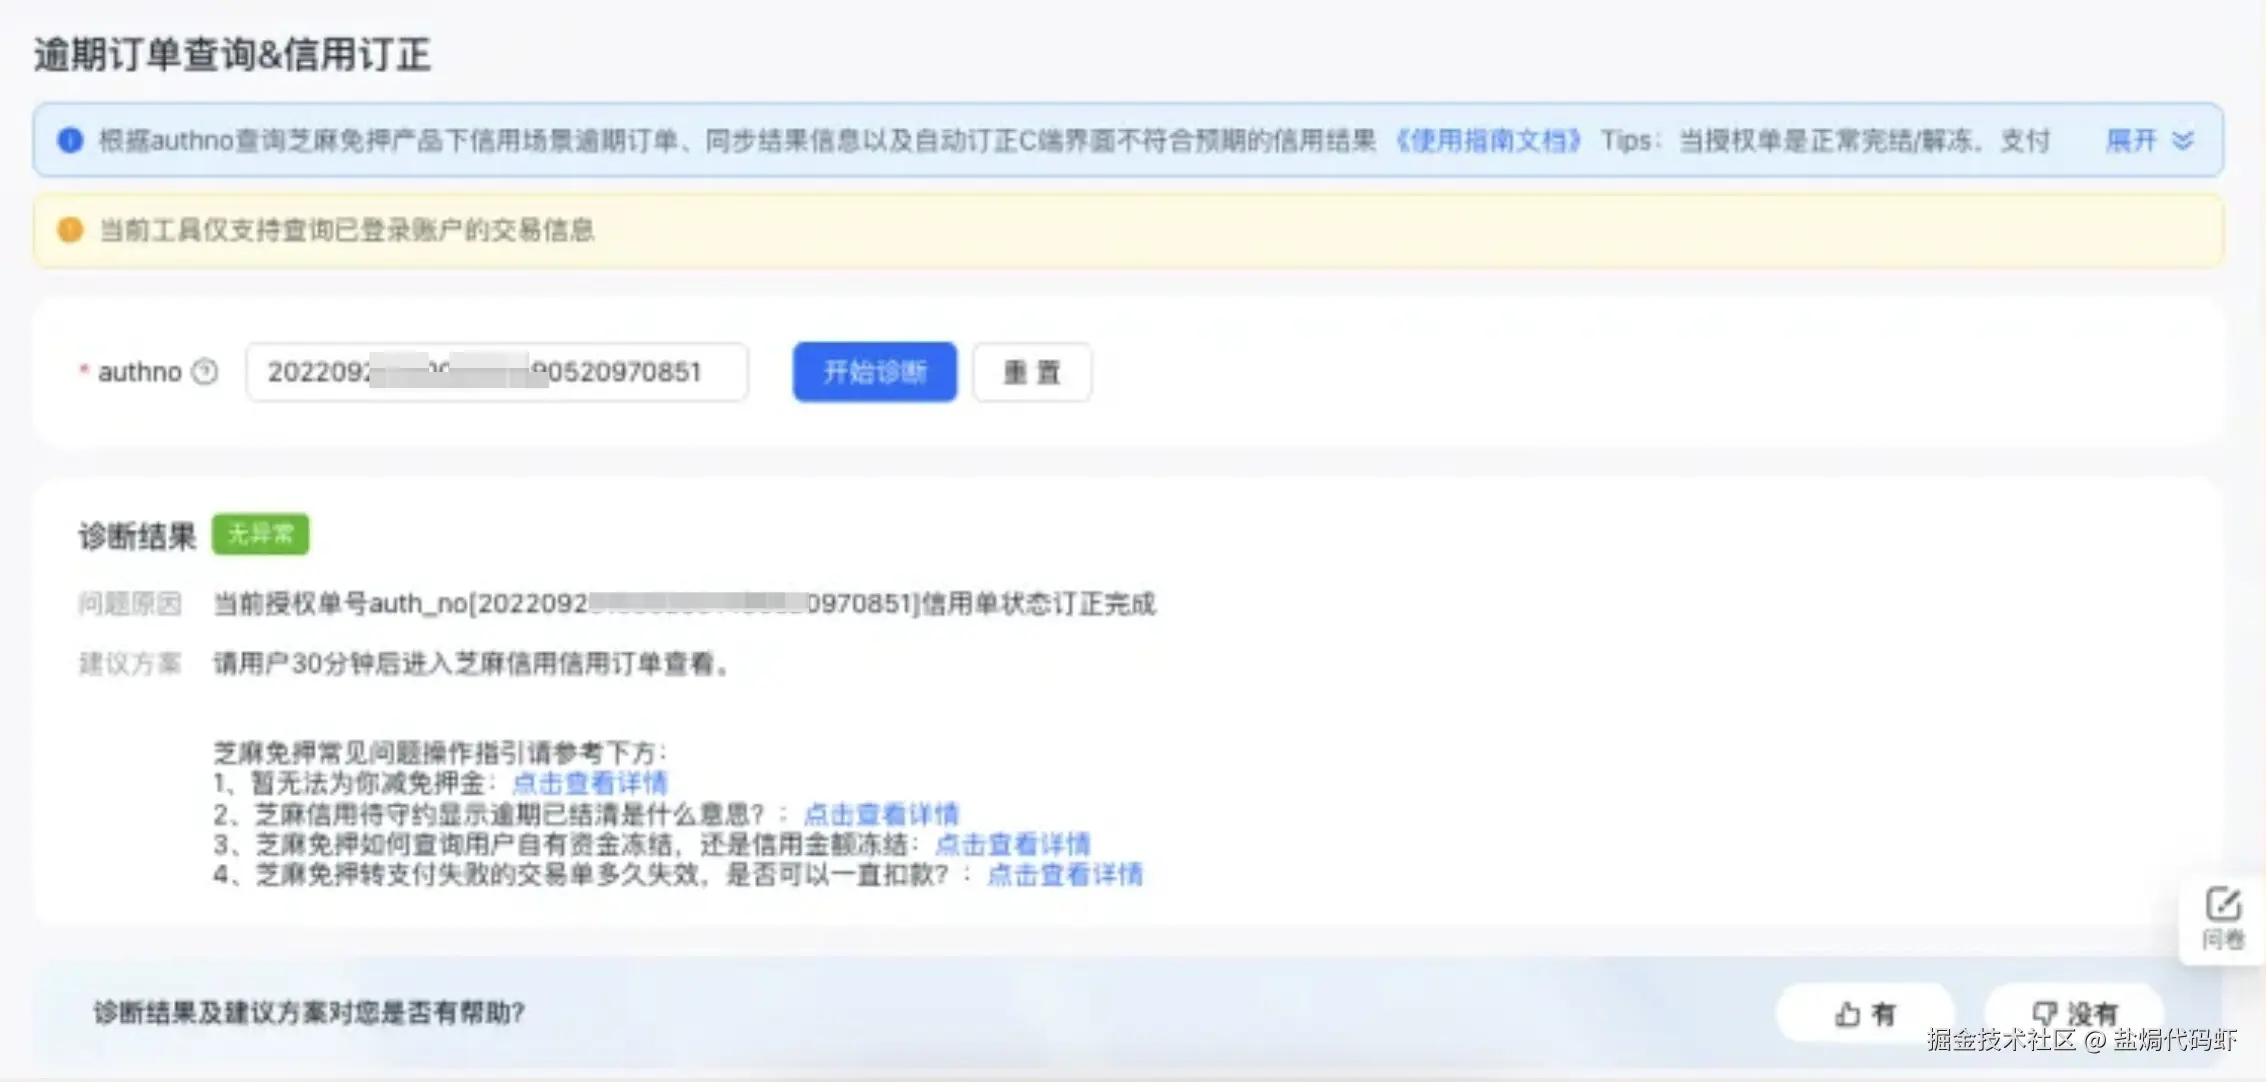Viewport: 2266px width, 1082px height.
Task: Click the 逾期订单查询&信用订正 page title
Action: (x=232, y=54)
